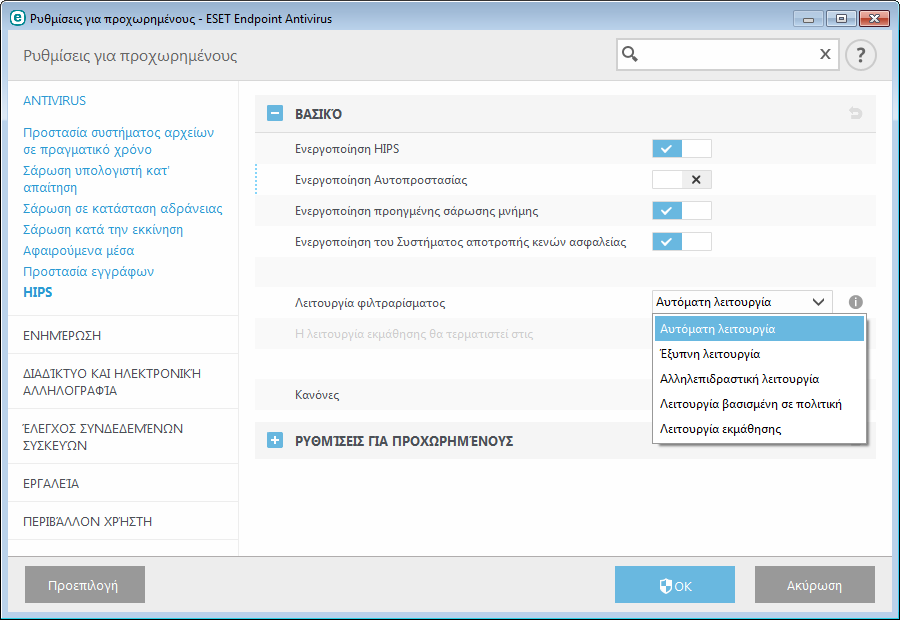Go to Σάρωση υπολογιστή κατ' απαίτηση
Screen dimensions: 900x620
[96, 179]
